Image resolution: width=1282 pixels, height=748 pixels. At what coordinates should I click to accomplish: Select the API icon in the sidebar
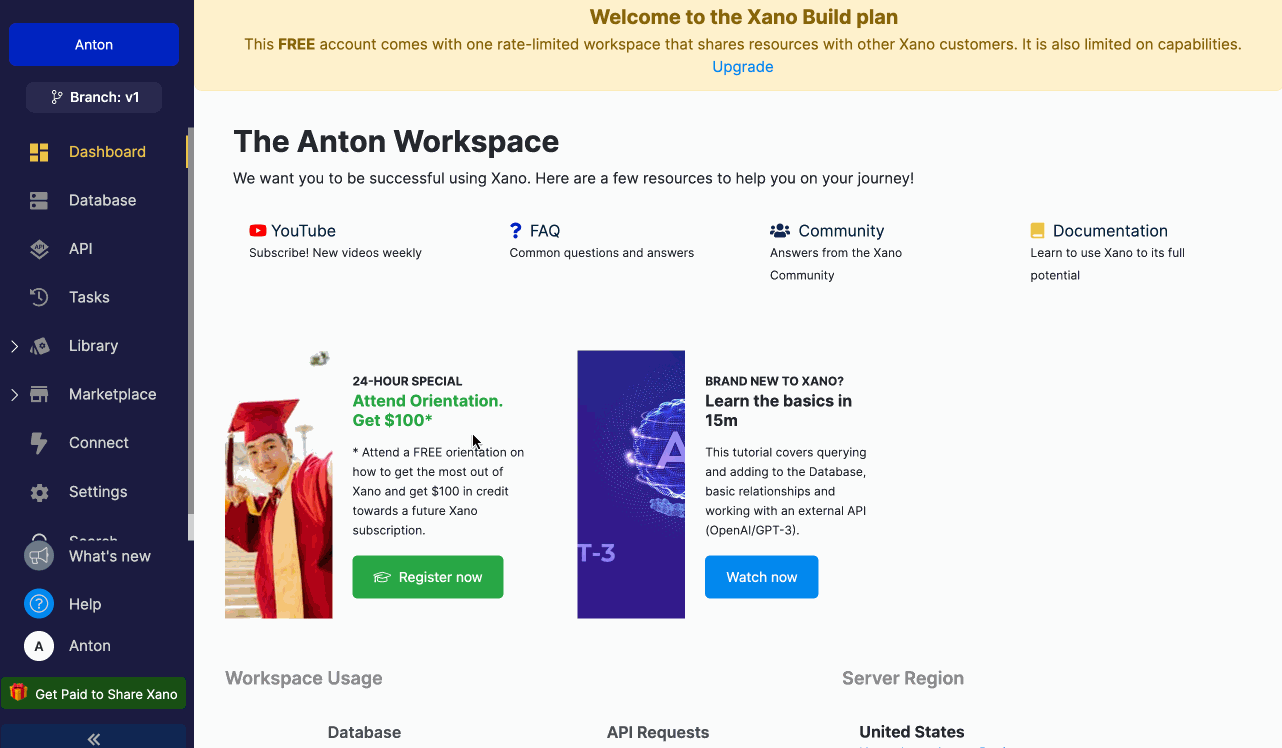click(x=39, y=249)
